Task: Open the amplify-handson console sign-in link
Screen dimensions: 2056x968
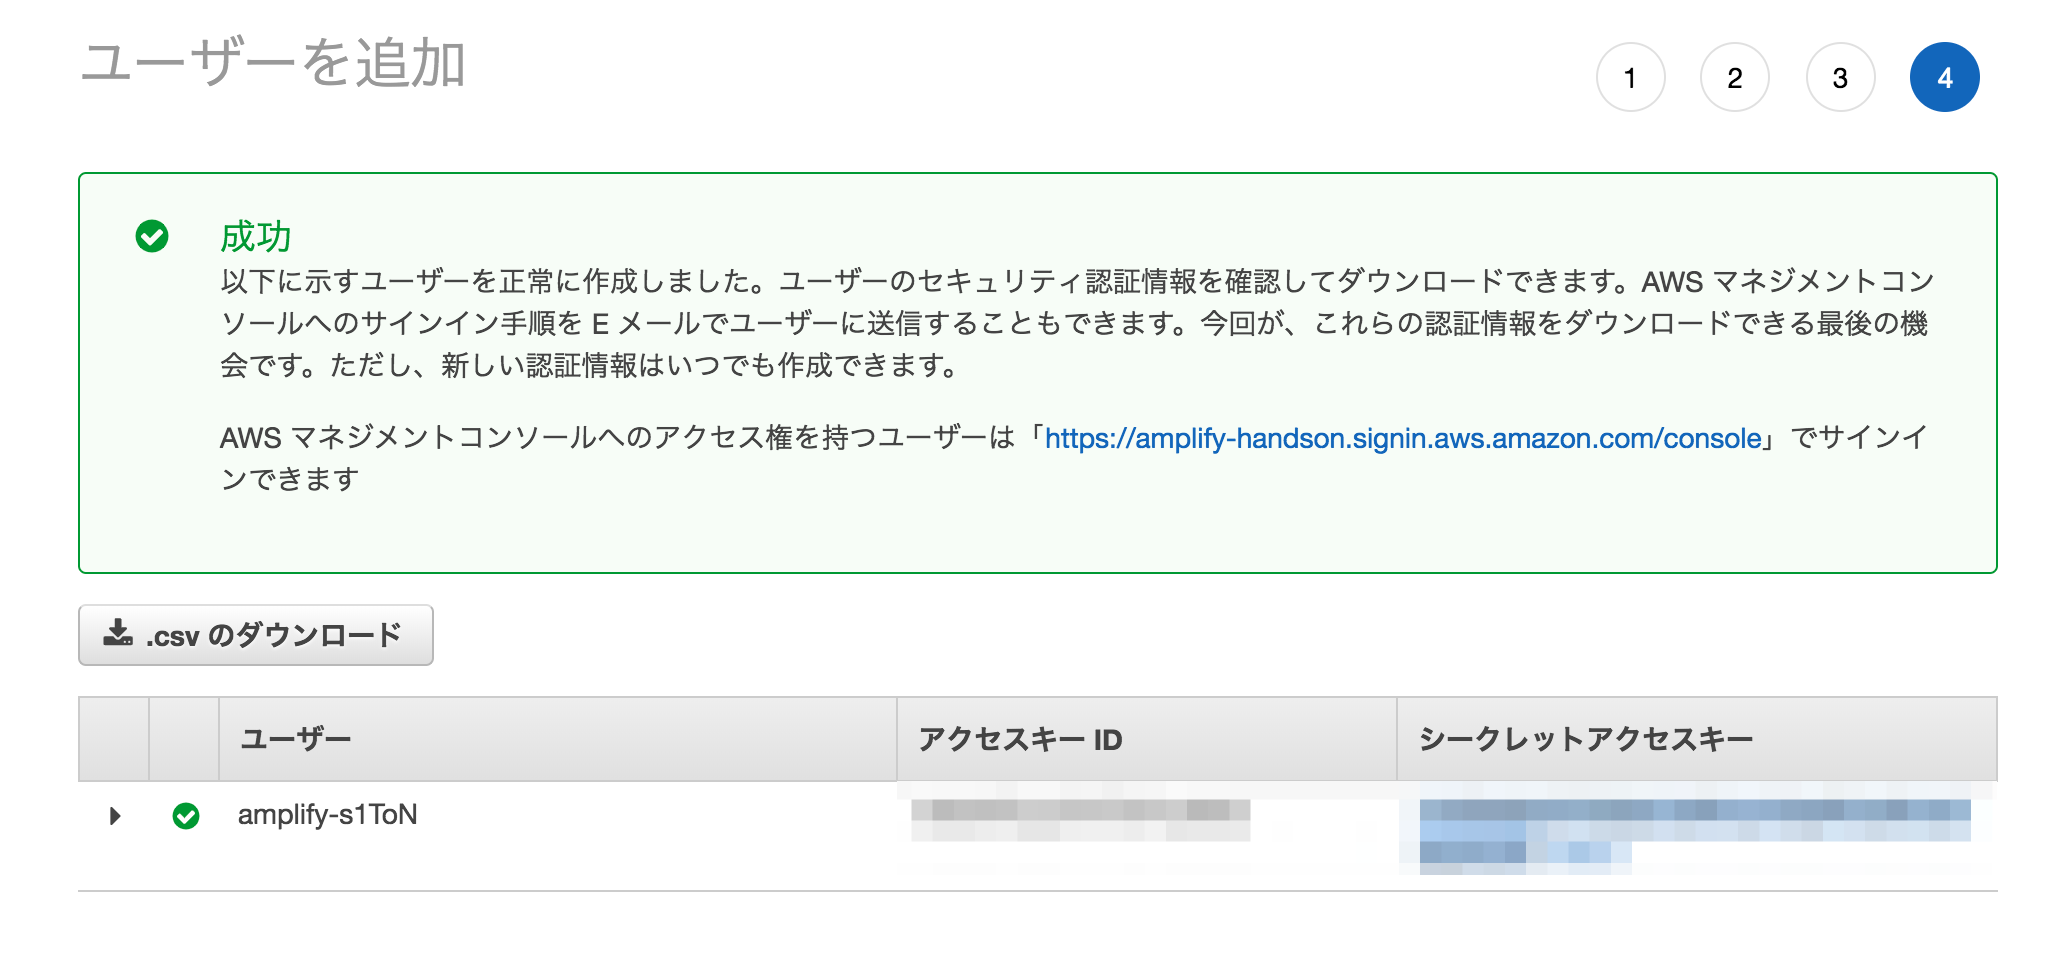Action: click(1403, 438)
